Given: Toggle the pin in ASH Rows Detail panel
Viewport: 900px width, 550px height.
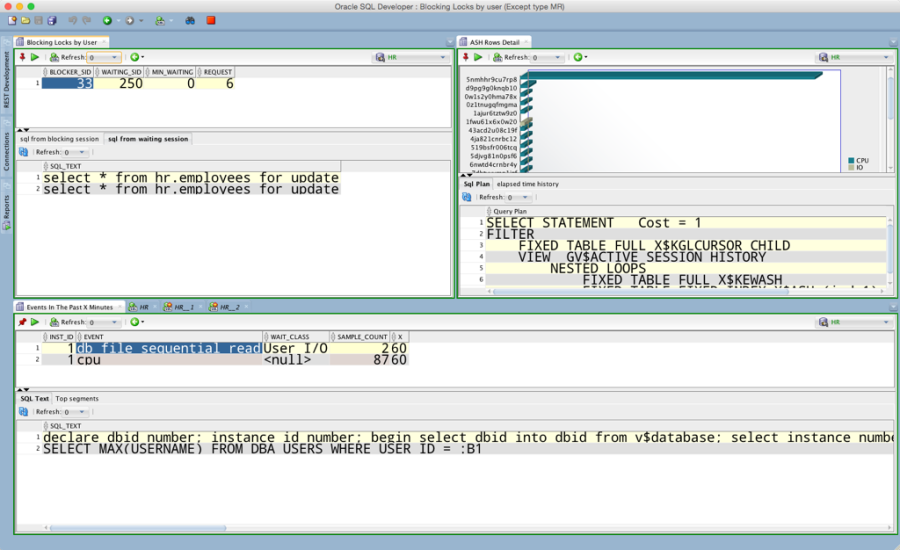Looking at the screenshot, I should pyautogui.click(x=466, y=58).
